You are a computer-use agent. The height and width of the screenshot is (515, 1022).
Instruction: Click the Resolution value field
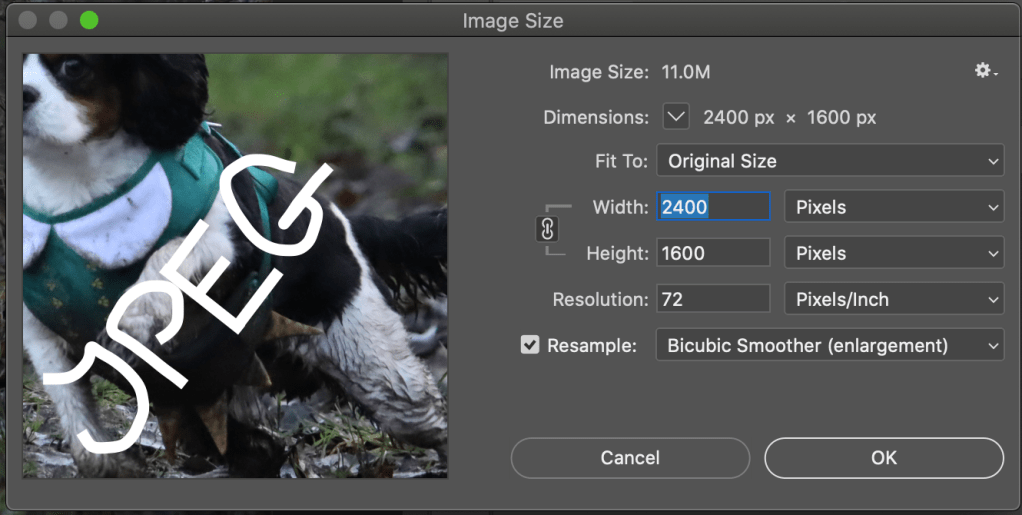tap(713, 299)
